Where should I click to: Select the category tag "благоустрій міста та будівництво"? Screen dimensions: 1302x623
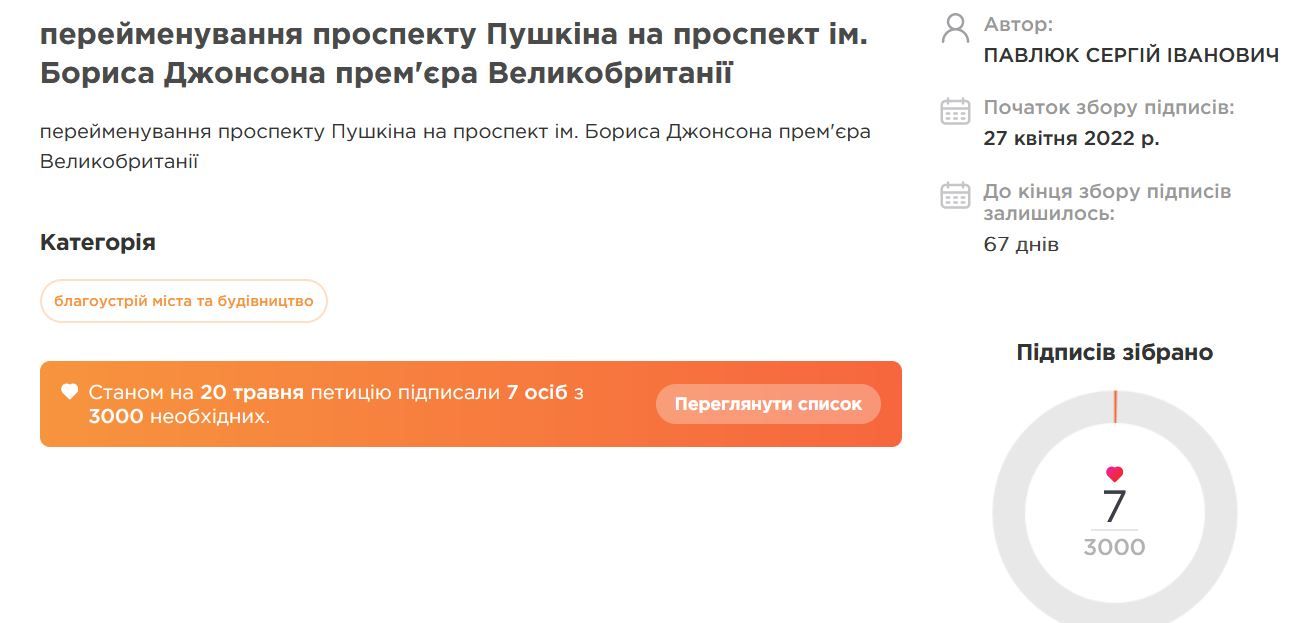point(184,301)
